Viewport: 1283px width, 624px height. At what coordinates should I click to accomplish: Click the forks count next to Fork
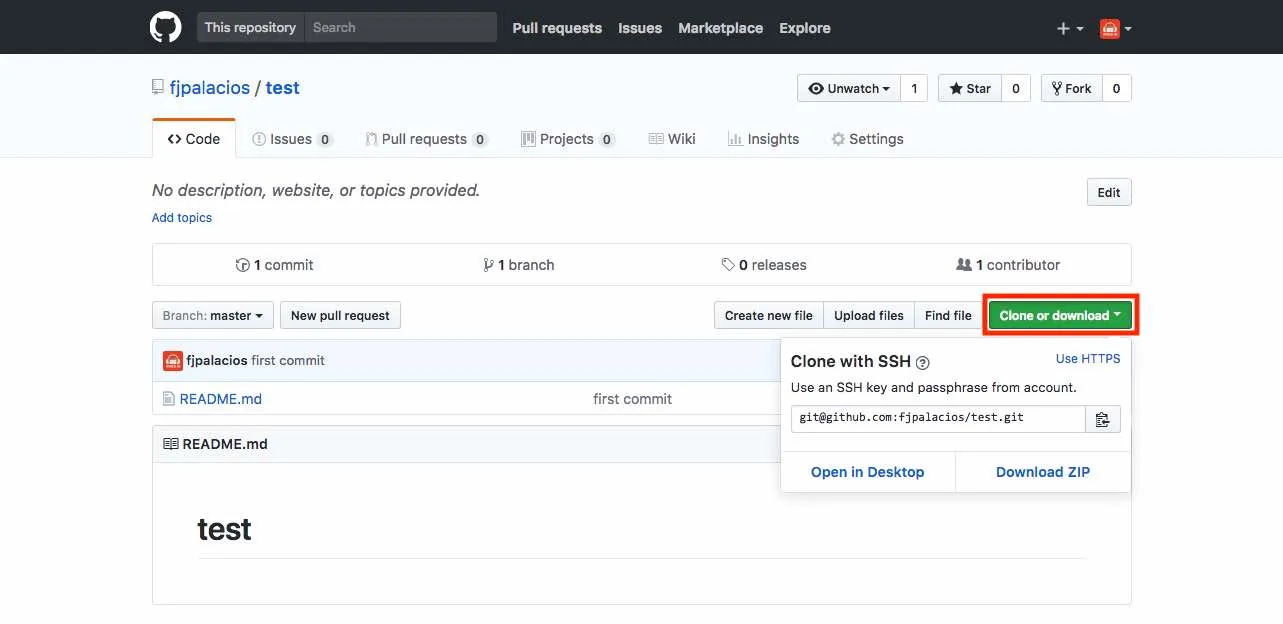tap(1117, 88)
